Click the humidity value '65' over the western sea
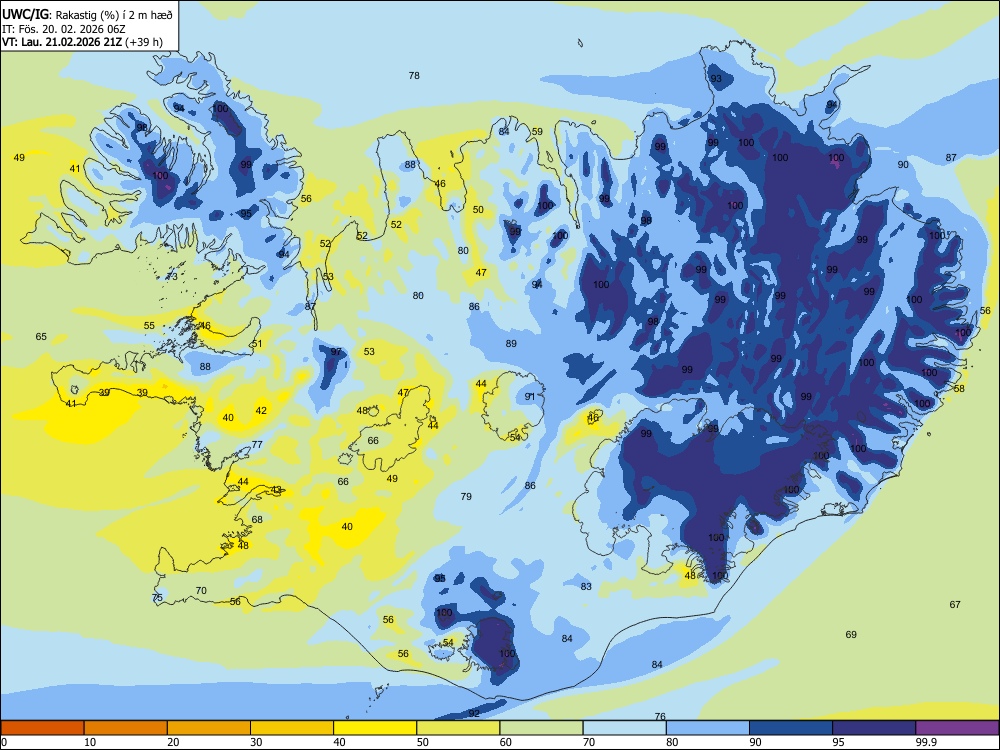This screenshot has height=750, width=1000. [41, 336]
